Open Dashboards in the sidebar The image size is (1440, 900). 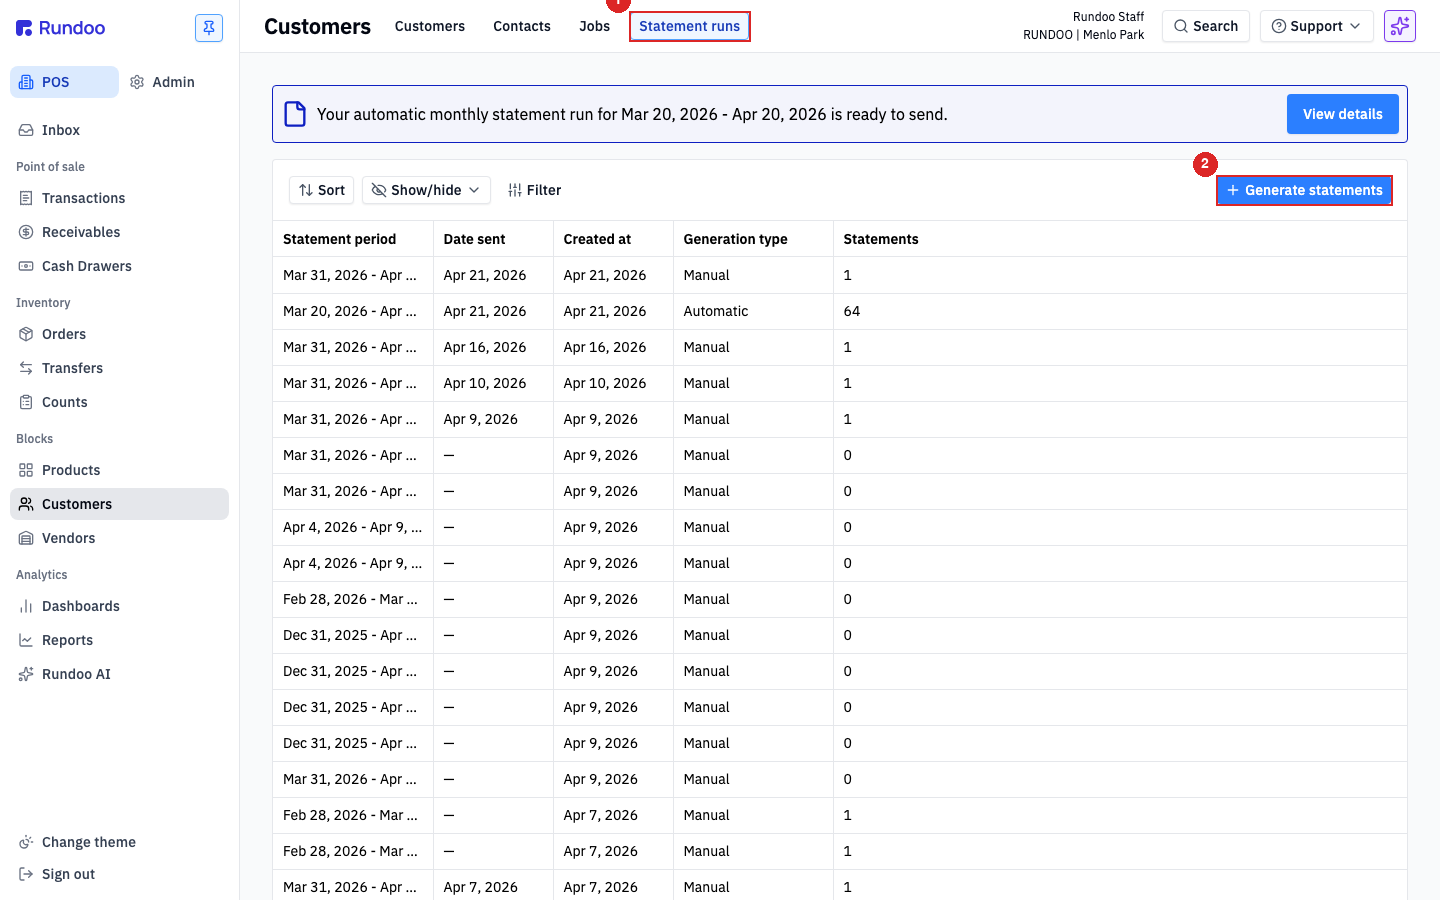[120, 606]
